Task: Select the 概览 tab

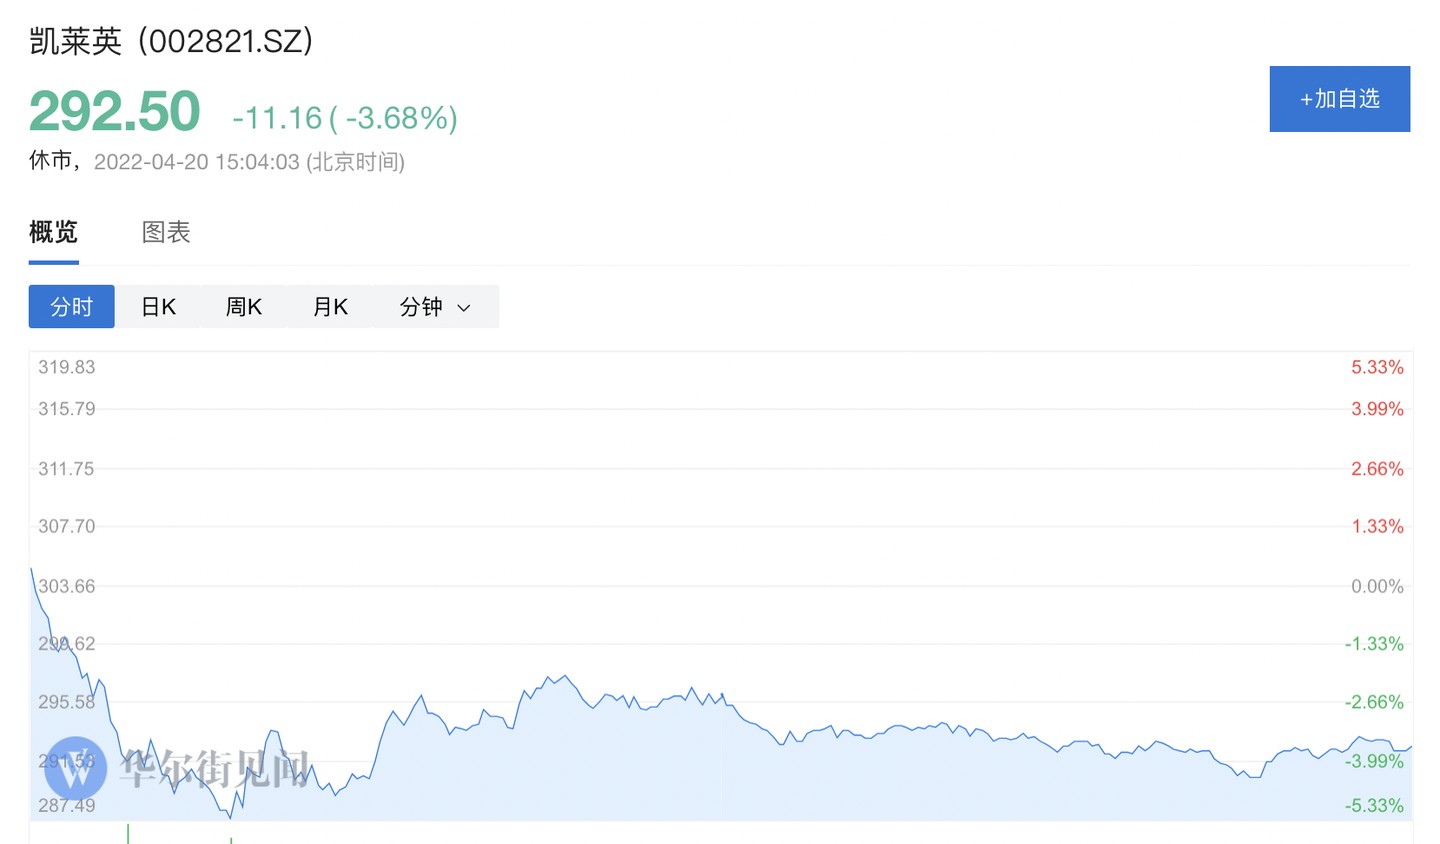Action: tap(53, 233)
